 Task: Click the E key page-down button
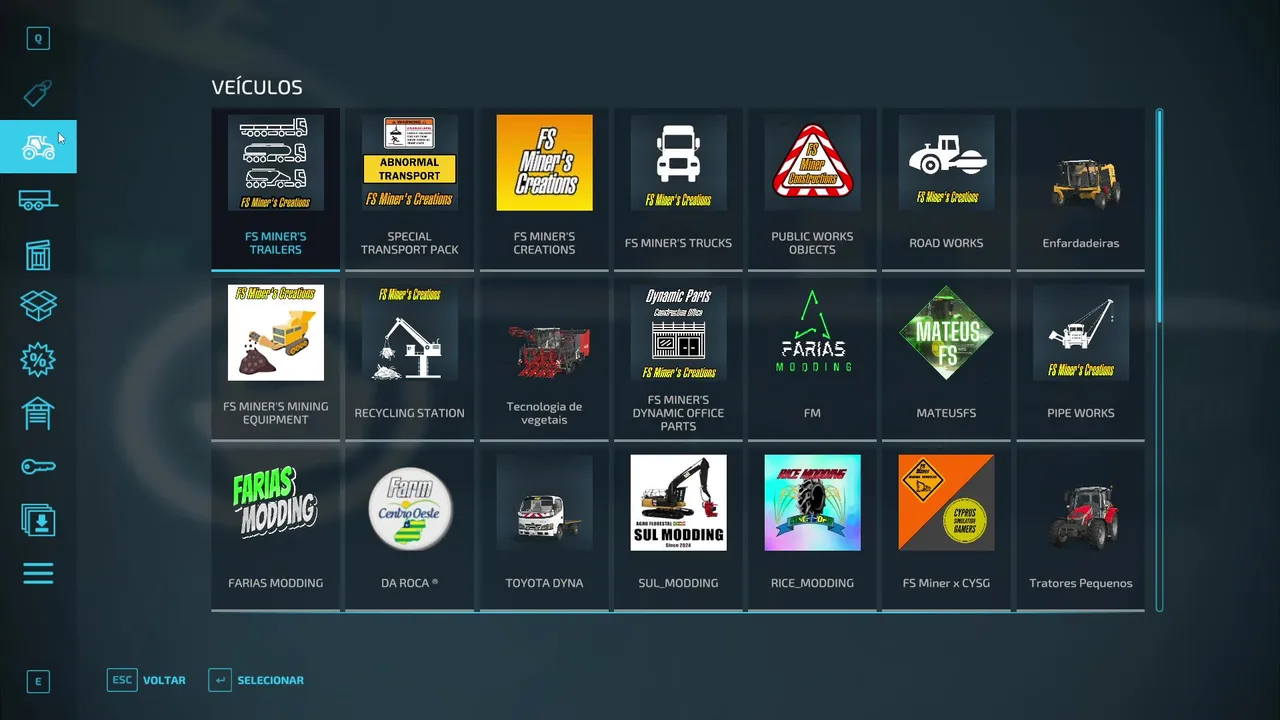(38, 682)
